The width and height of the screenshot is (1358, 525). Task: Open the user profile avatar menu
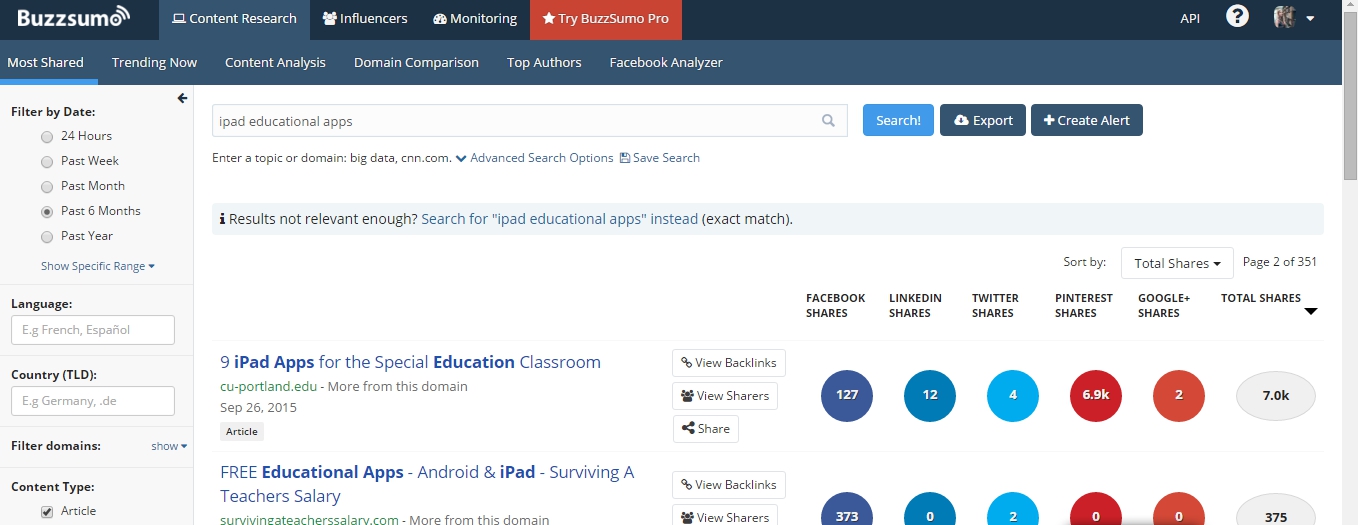[x=1293, y=18]
